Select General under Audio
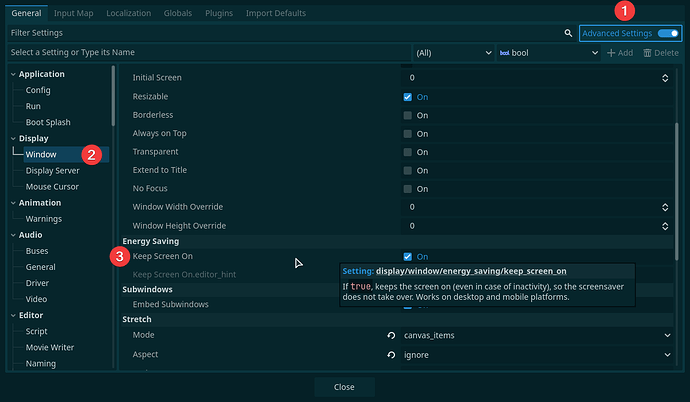This screenshot has width=690, height=402. click(40, 267)
